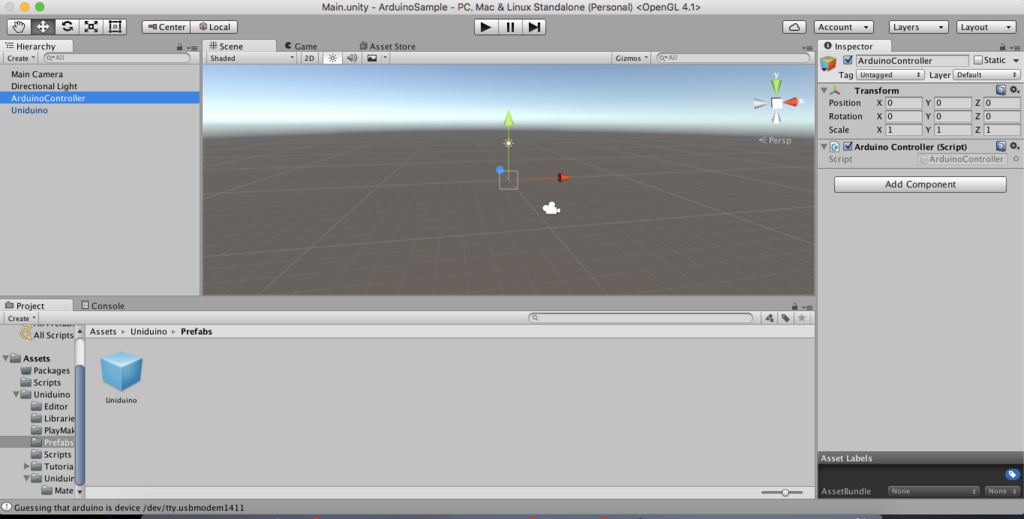Open the Shaded draw mode dropdown
The height and width of the screenshot is (519, 1024).
point(251,58)
